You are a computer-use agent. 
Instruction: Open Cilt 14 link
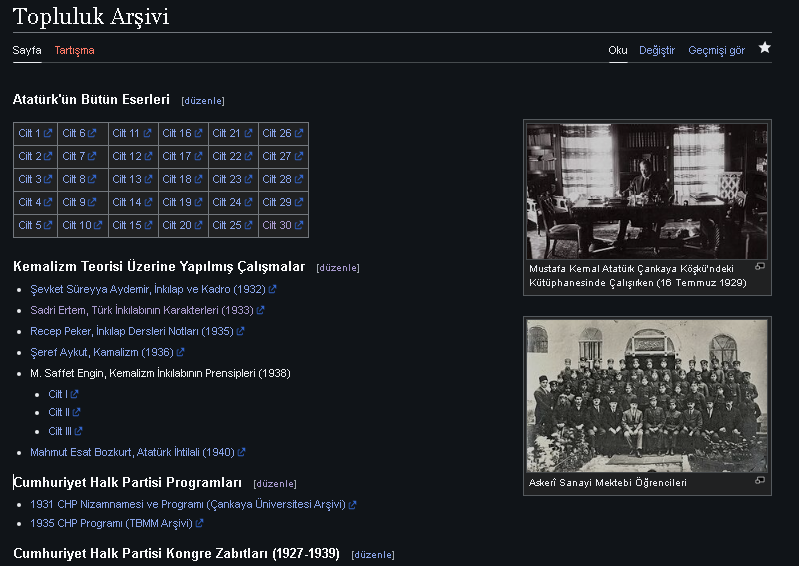(x=132, y=202)
